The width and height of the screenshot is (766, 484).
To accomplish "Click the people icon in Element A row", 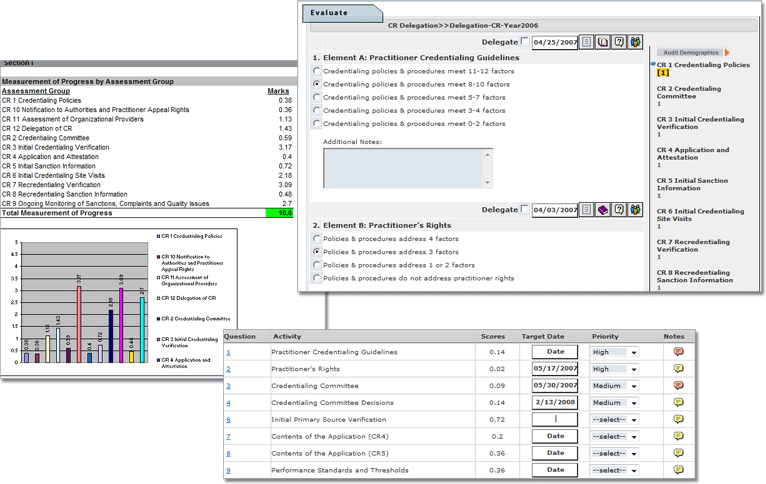I will click(x=636, y=42).
